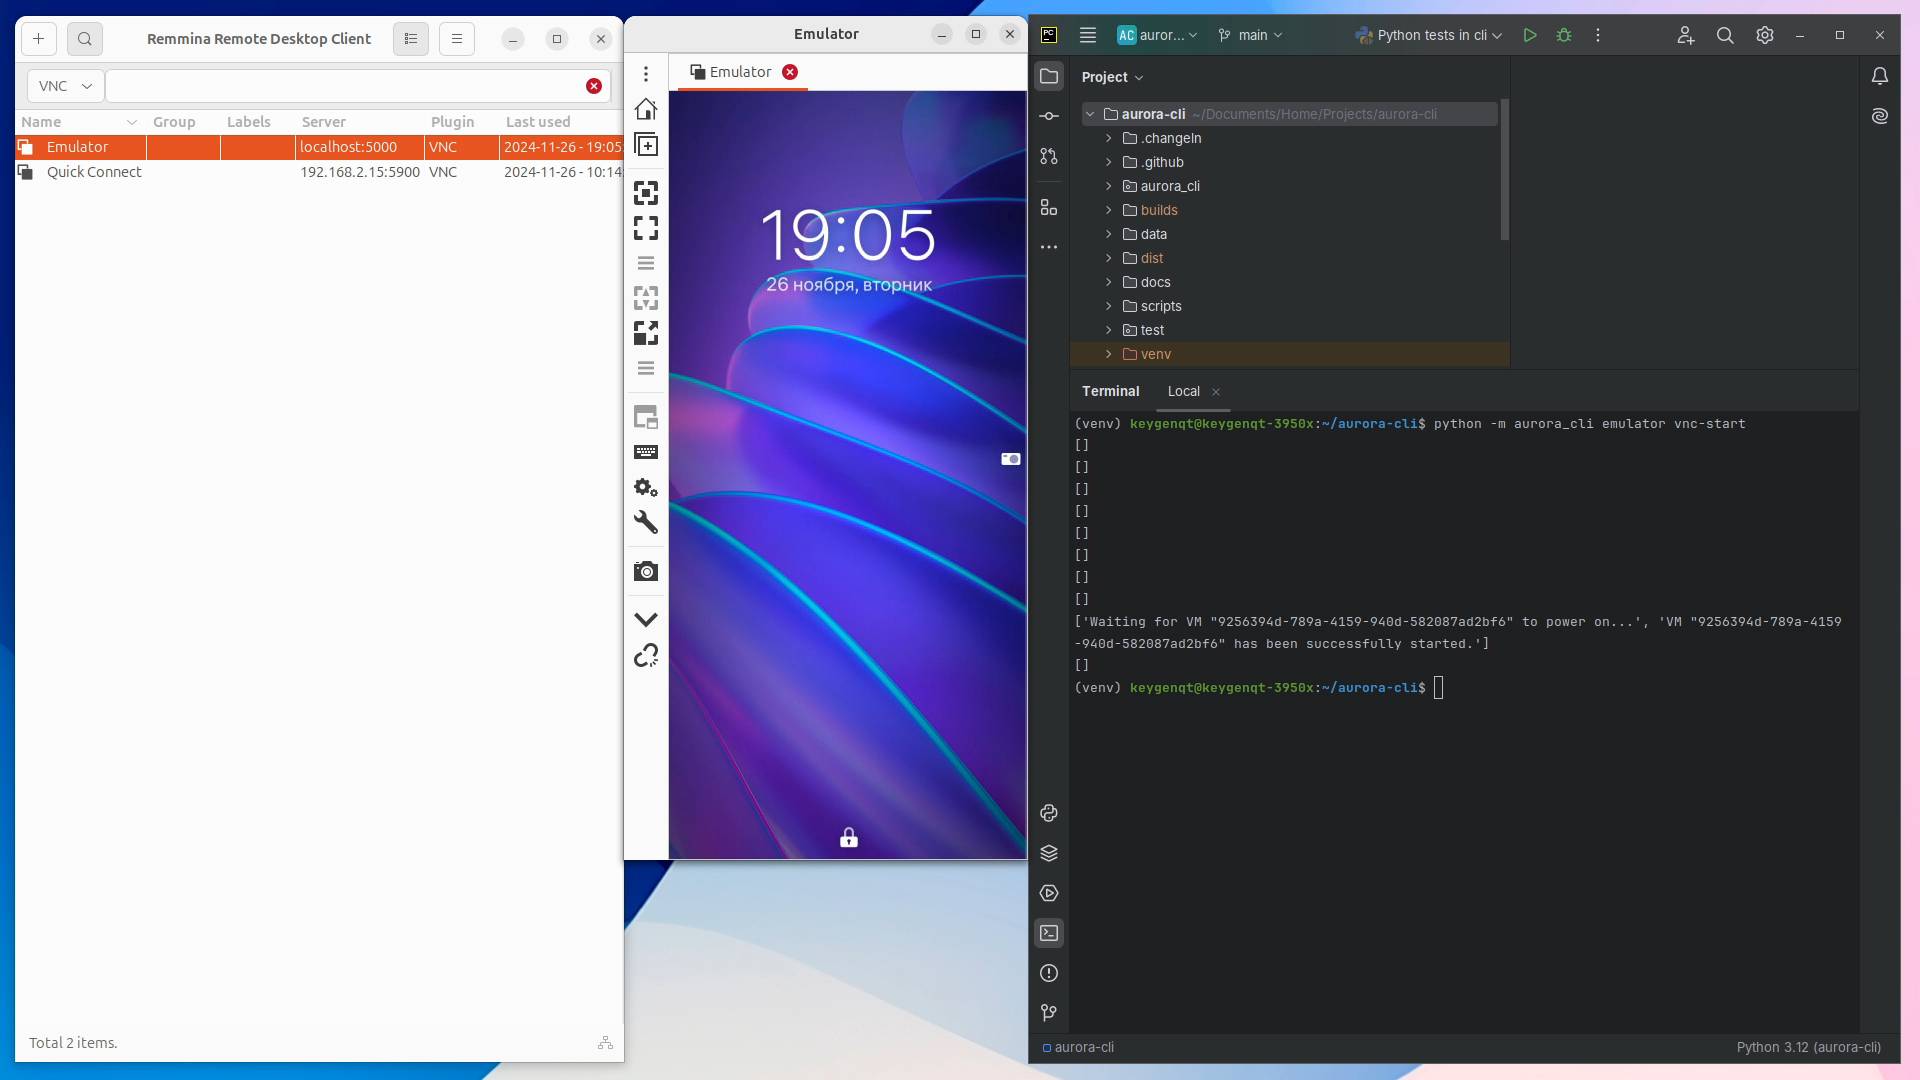Select the Quick Connect row in the connection list
The width and height of the screenshot is (1920, 1080).
pos(94,172)
